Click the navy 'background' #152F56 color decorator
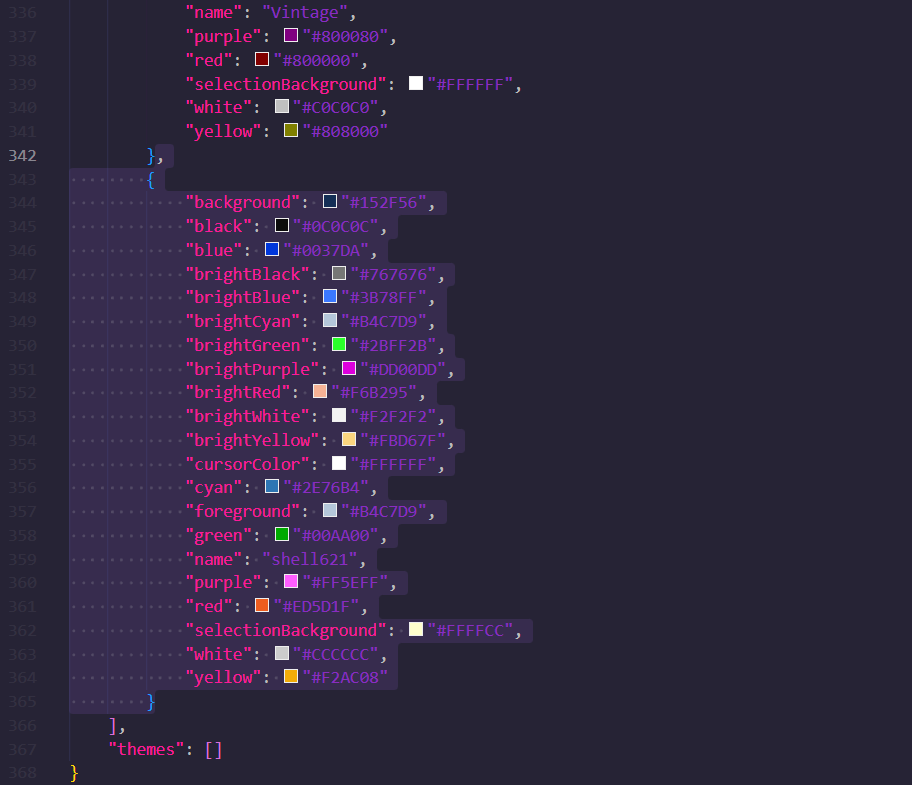 (330, 201)
